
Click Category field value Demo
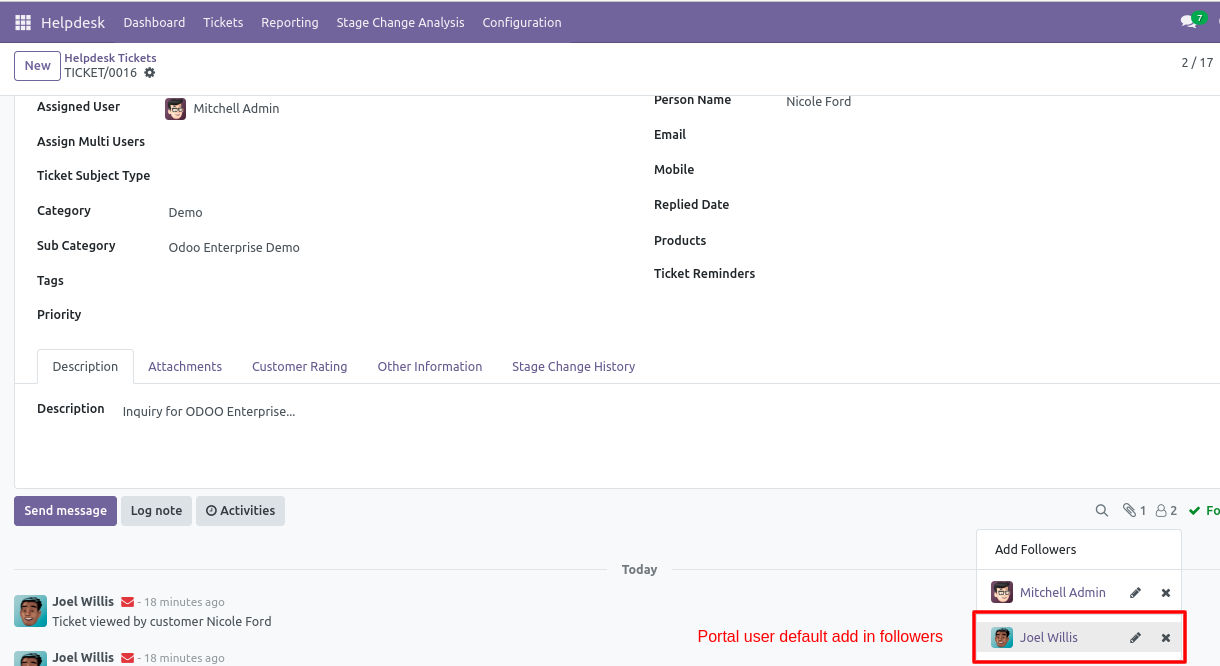[x=185, y=213]
